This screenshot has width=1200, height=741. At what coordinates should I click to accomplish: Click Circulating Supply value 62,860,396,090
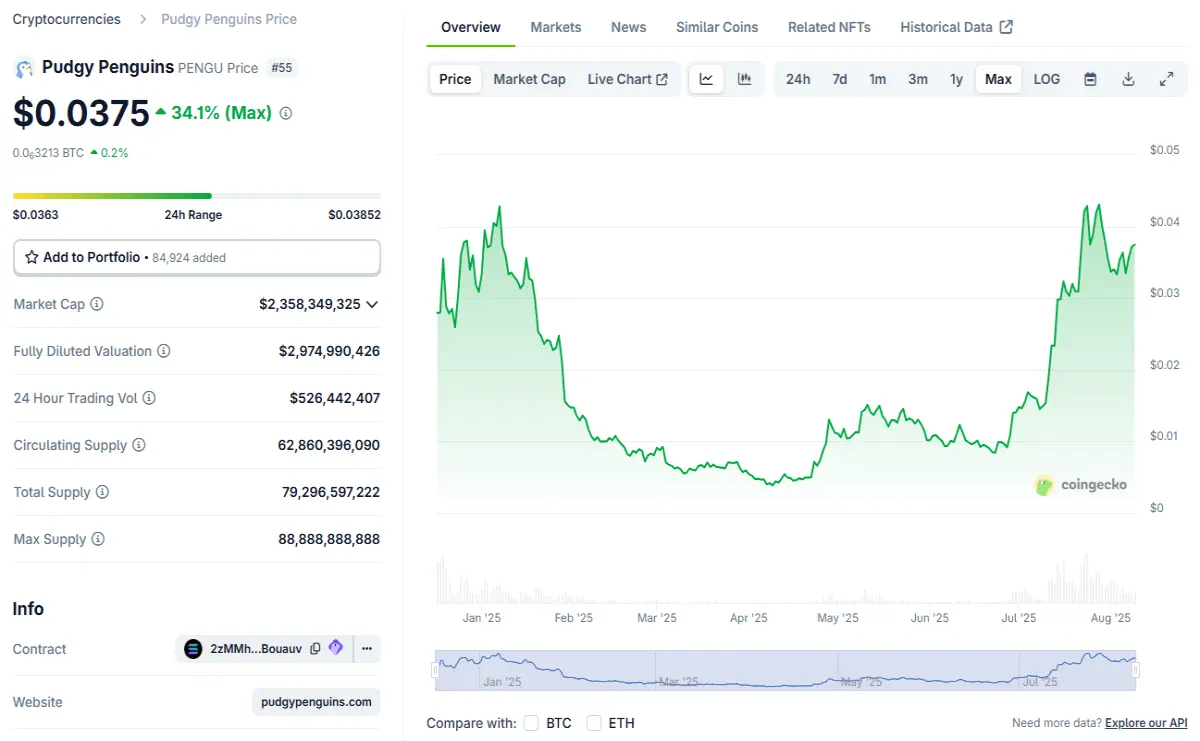coord(329,445)
